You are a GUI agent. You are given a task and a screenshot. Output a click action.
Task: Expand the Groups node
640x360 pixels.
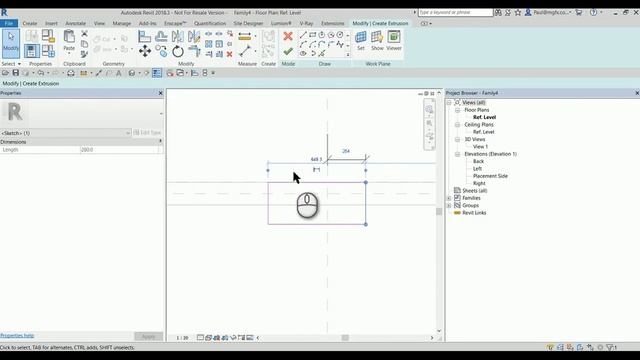449,205
